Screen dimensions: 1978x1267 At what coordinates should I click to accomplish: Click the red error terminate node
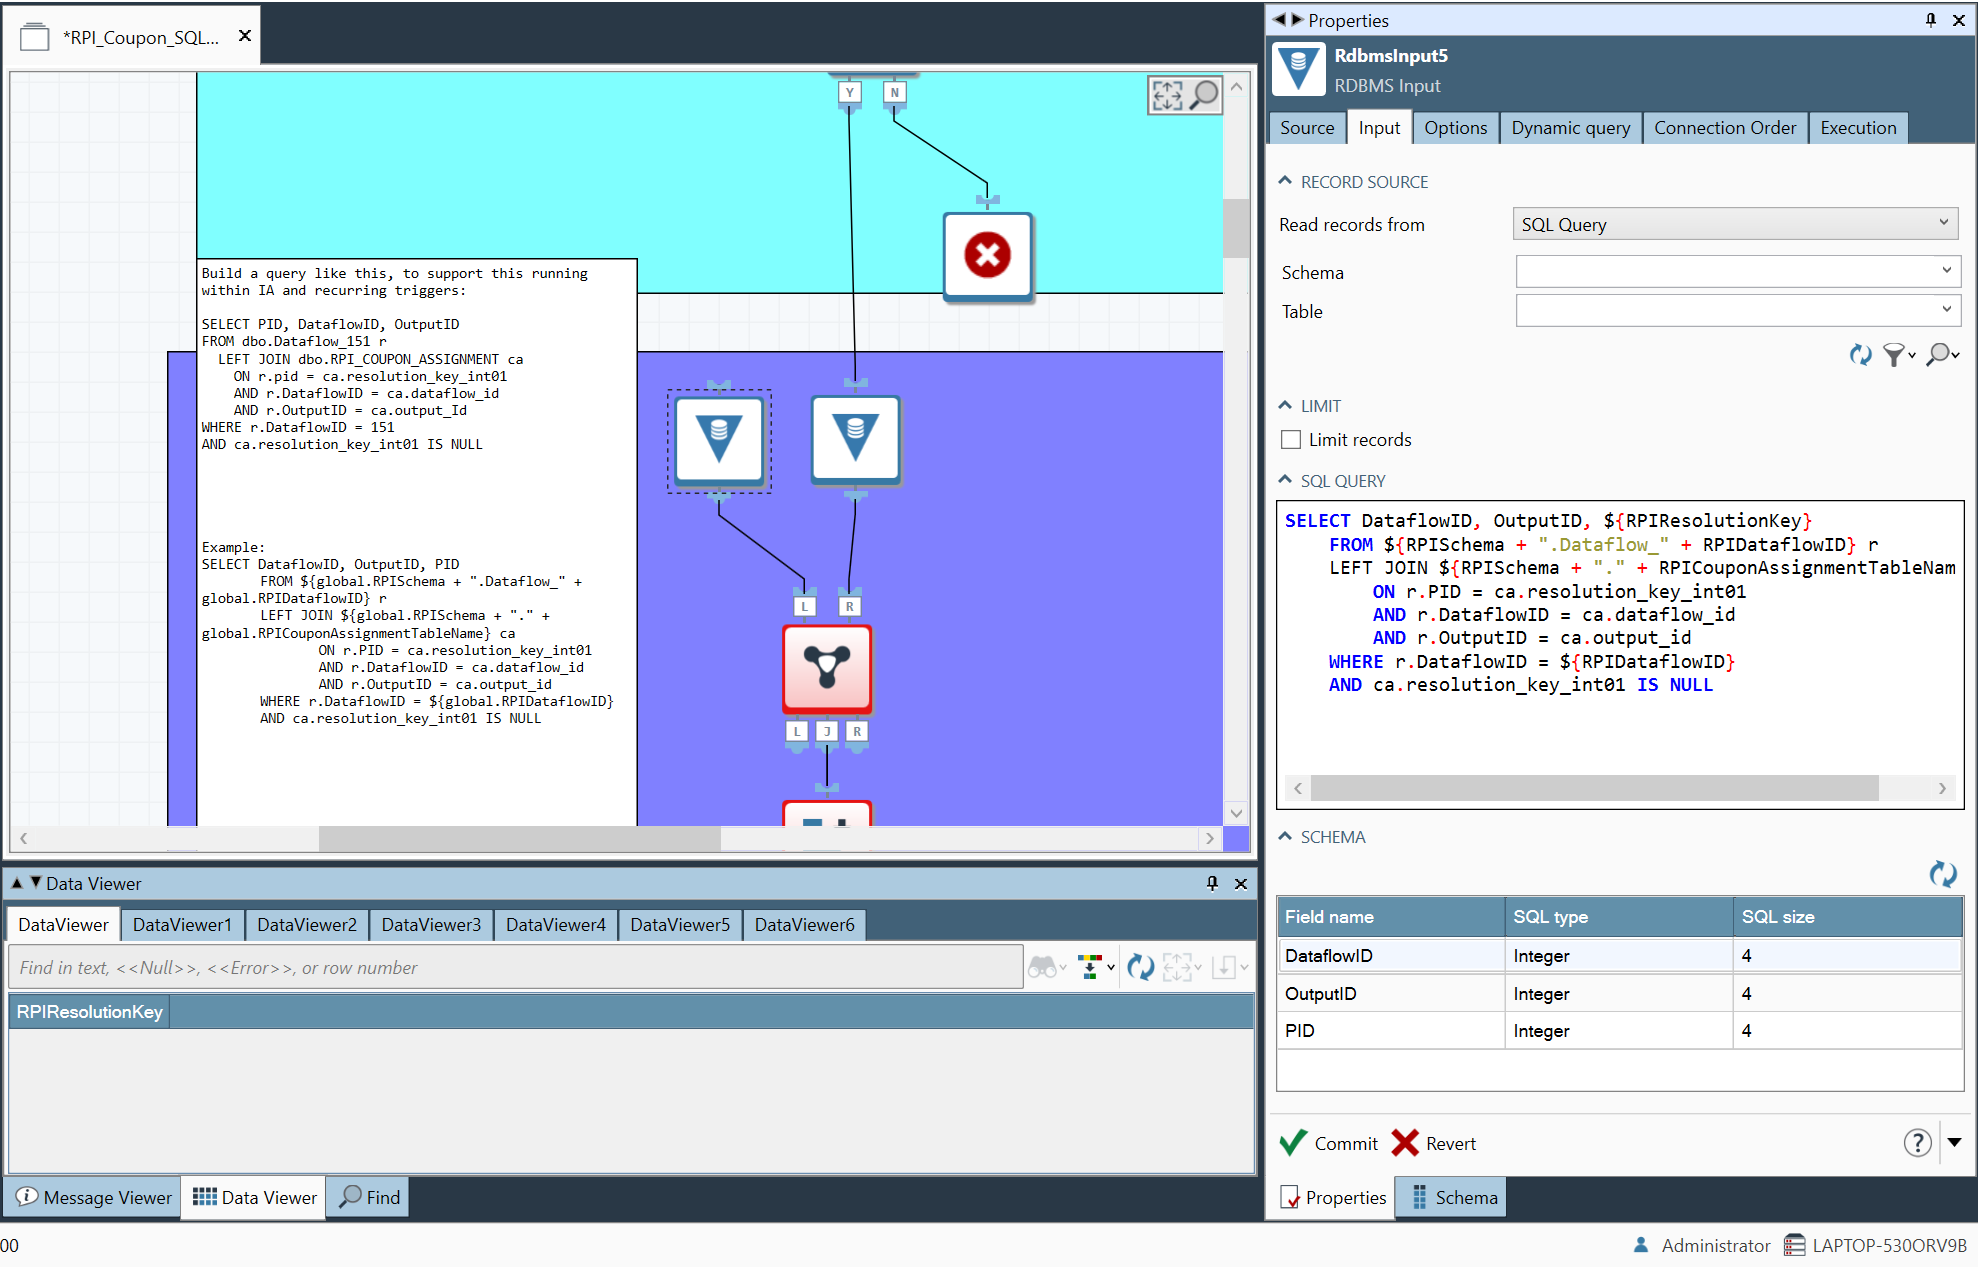click(x=987, y=255)
